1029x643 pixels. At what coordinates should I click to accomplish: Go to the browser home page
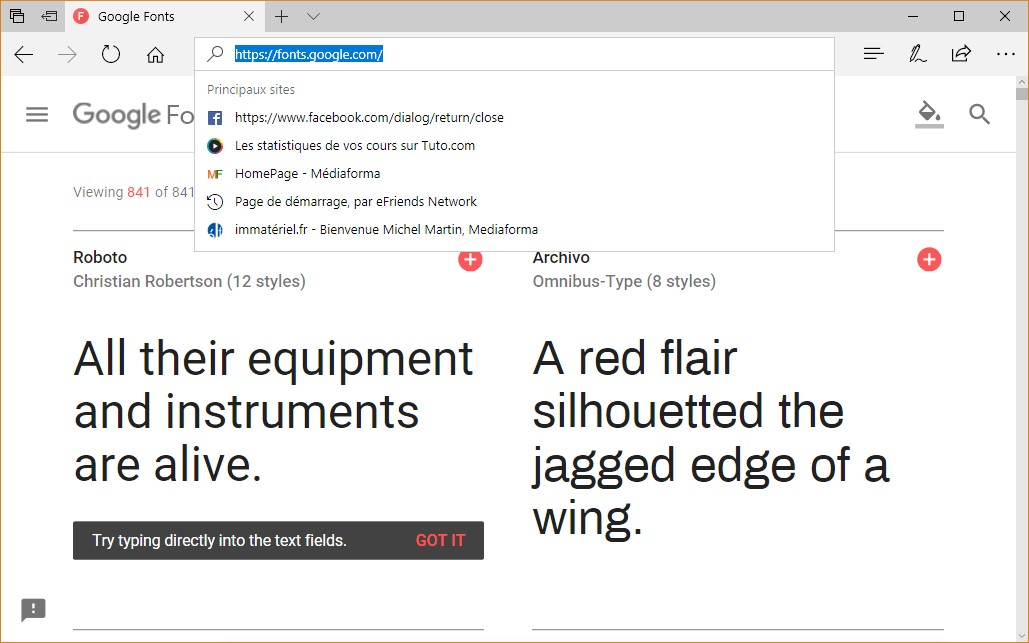tap(155, 54)
